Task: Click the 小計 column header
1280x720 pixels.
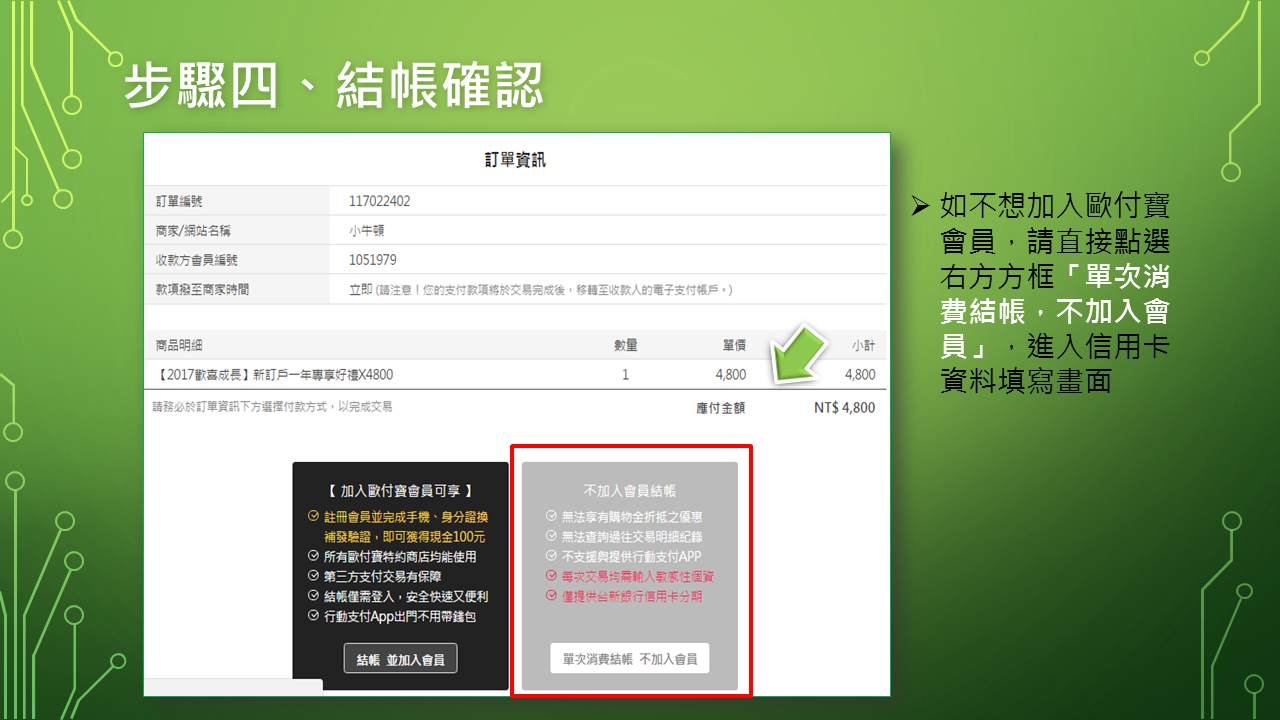Action: (x=863, y=345)
